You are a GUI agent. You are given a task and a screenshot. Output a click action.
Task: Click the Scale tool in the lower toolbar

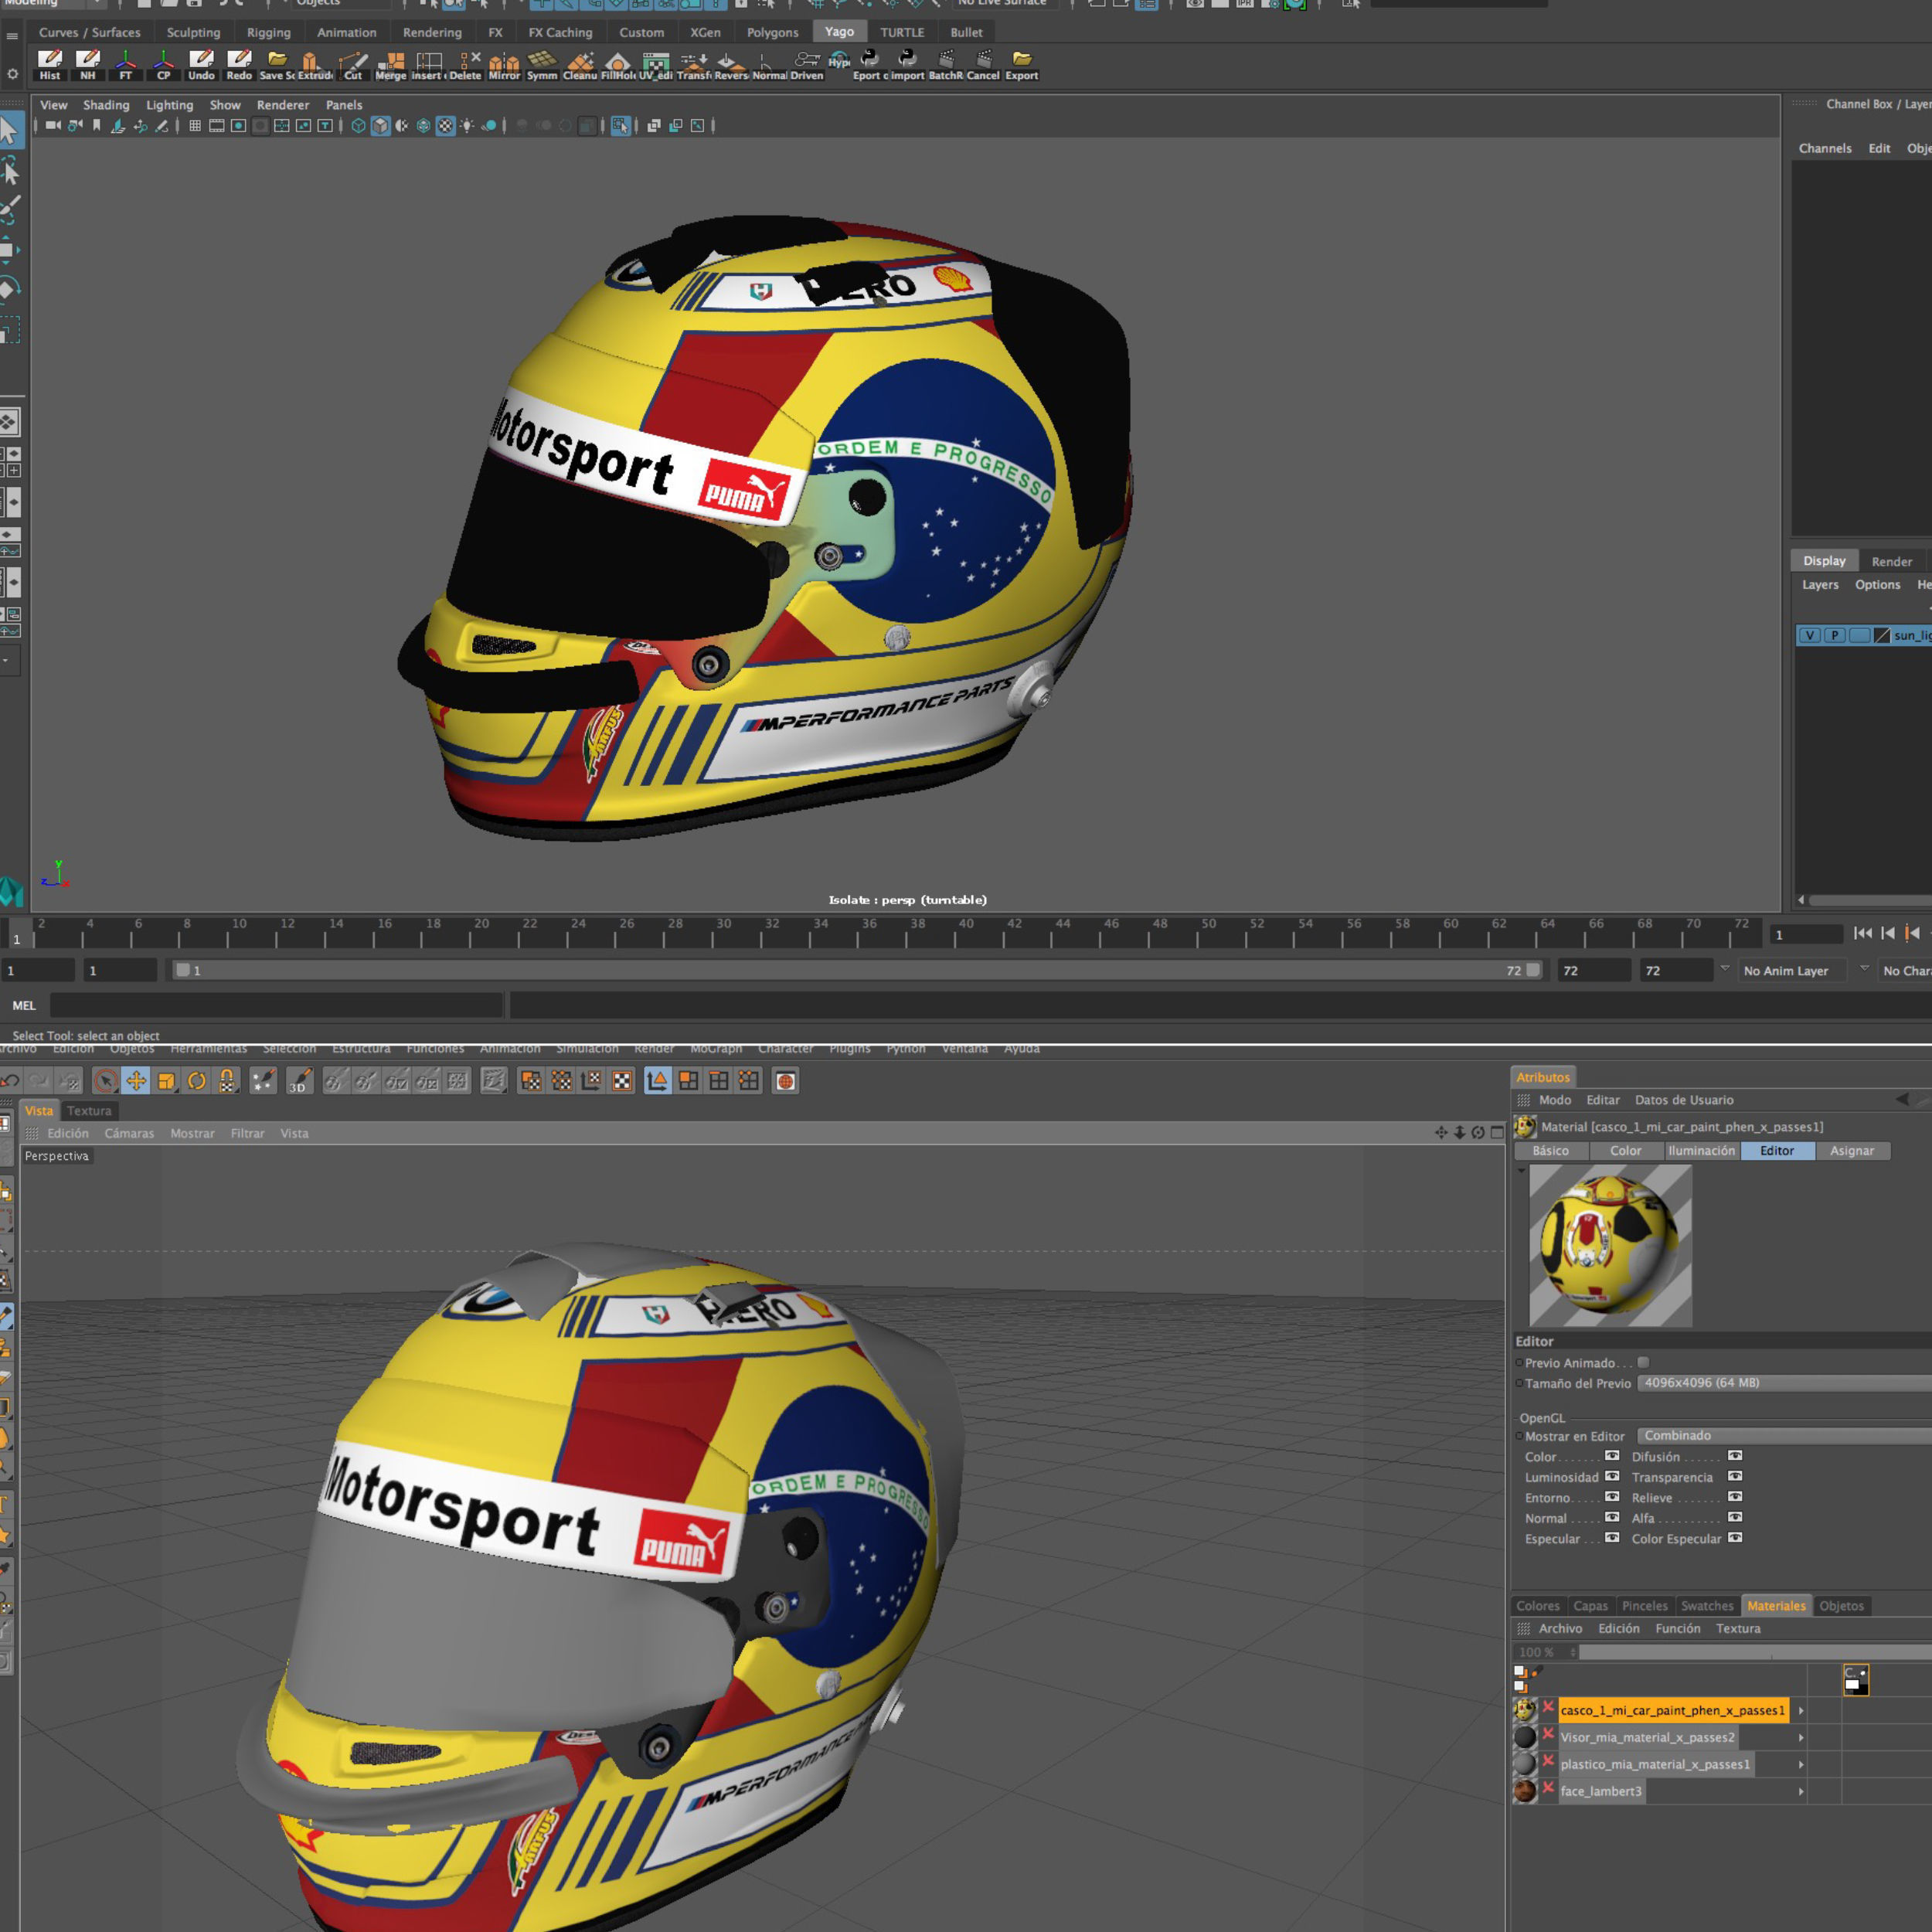[167, 1081]
